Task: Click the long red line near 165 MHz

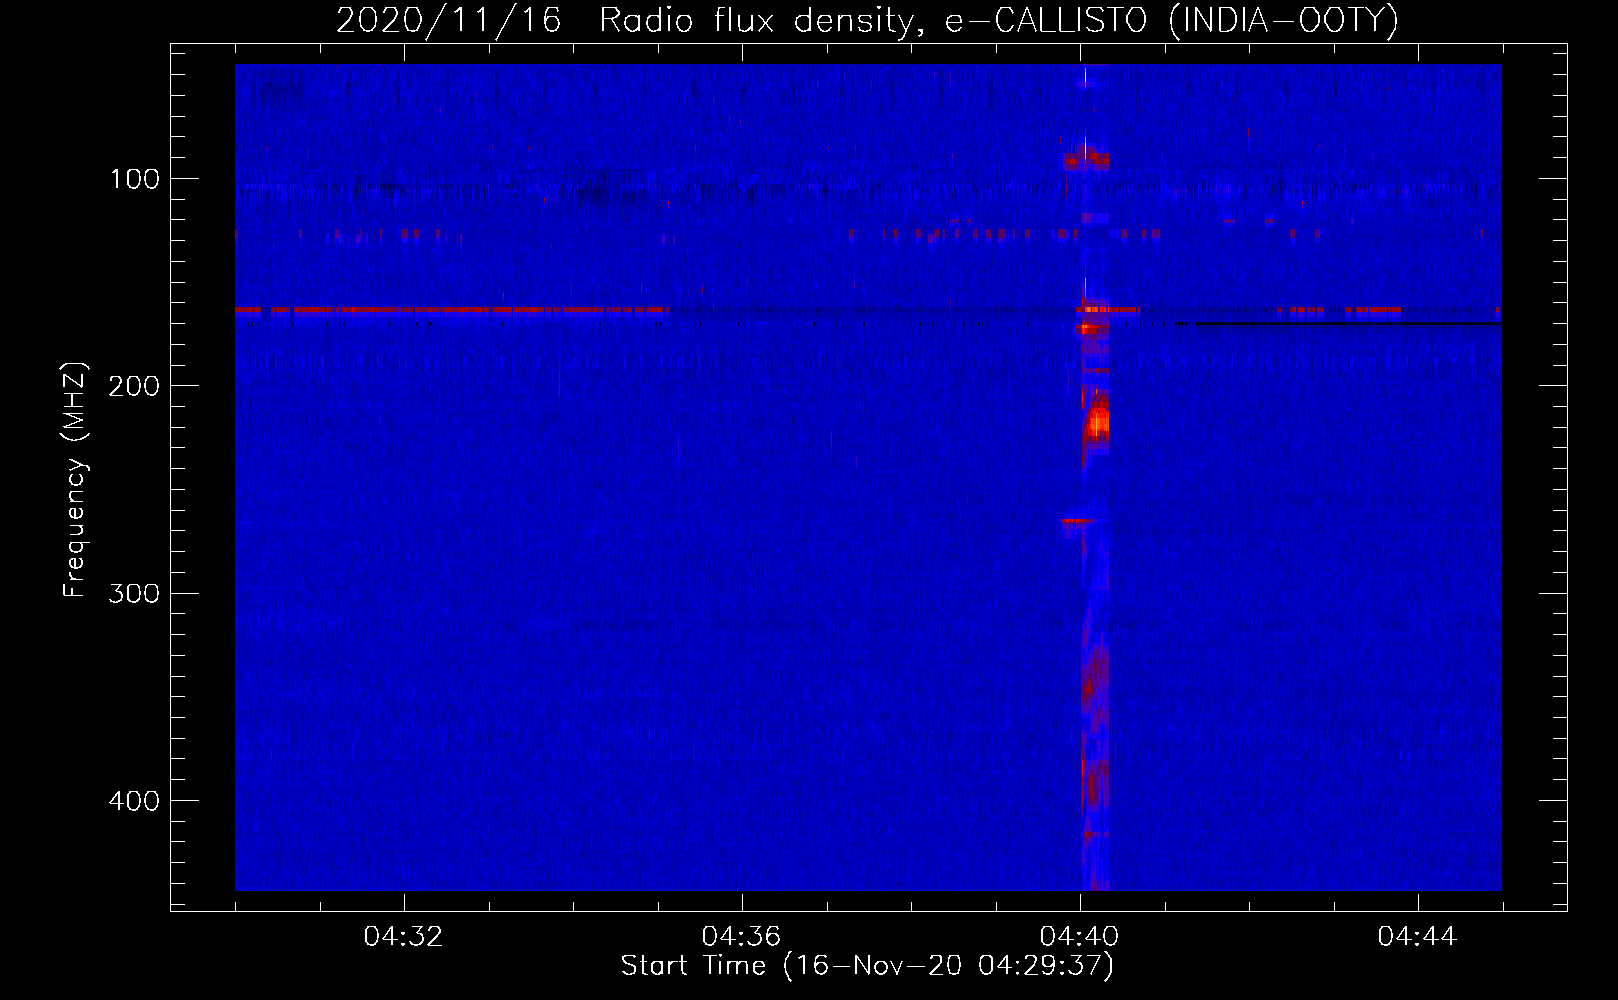Action: (450, 310)
